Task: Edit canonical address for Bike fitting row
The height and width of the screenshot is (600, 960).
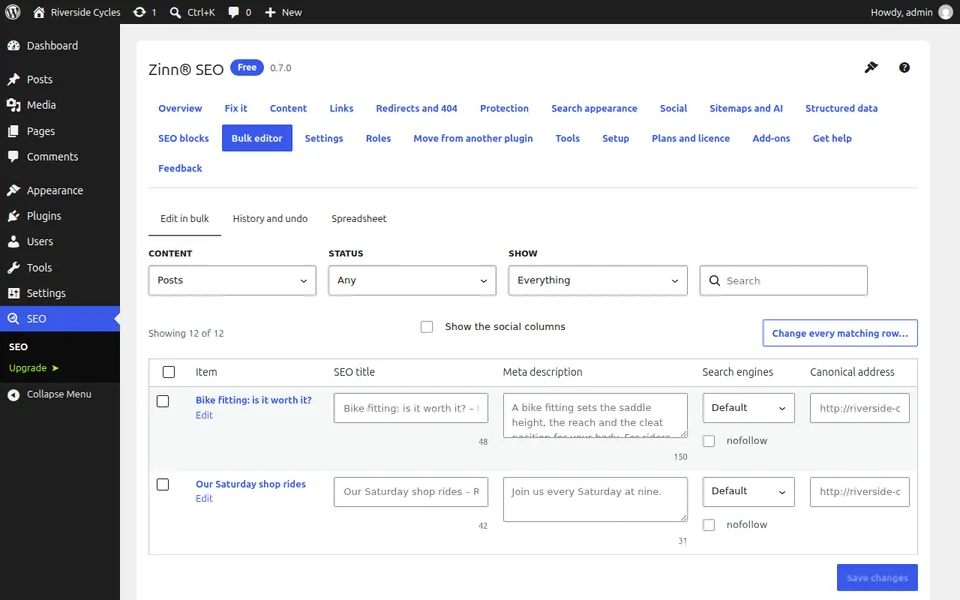Action: 860,408
